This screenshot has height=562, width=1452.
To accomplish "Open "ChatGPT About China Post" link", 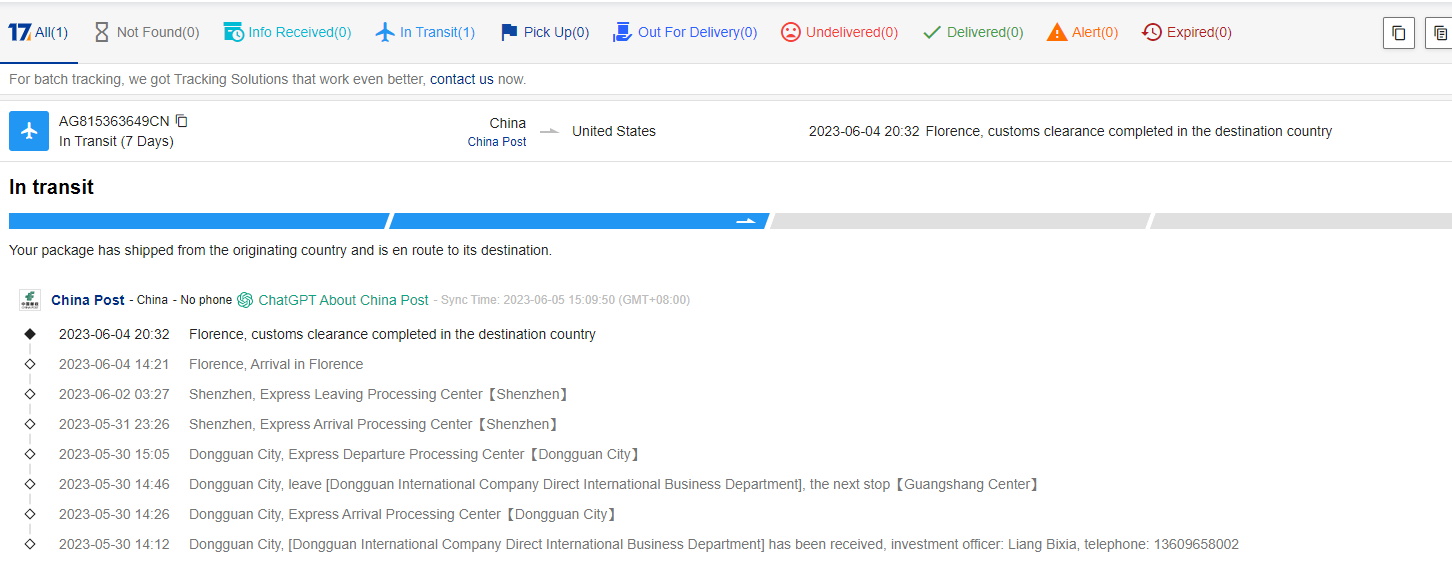I will pos(343,300).
